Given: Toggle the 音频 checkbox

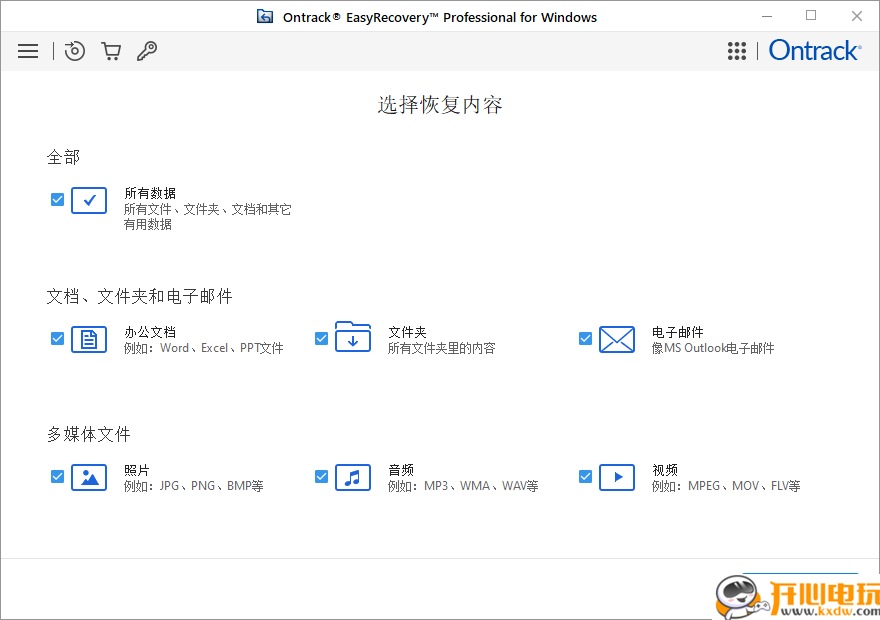Looking at the screenshot, I should pos(321,477).
